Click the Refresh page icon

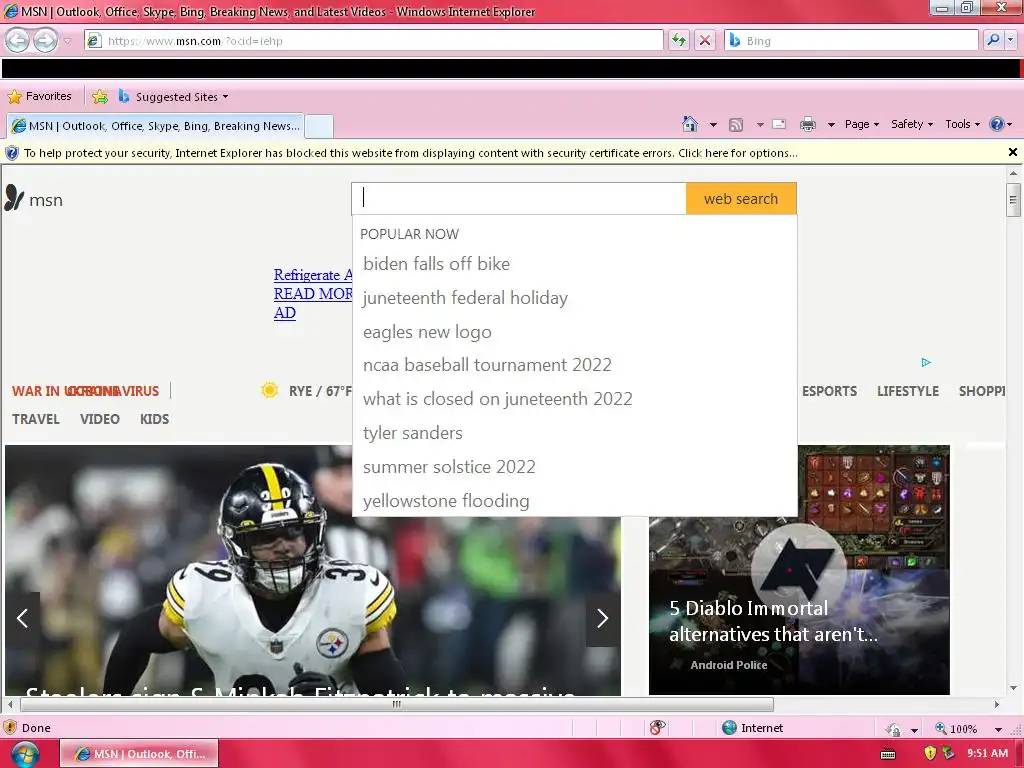(679, 40)
